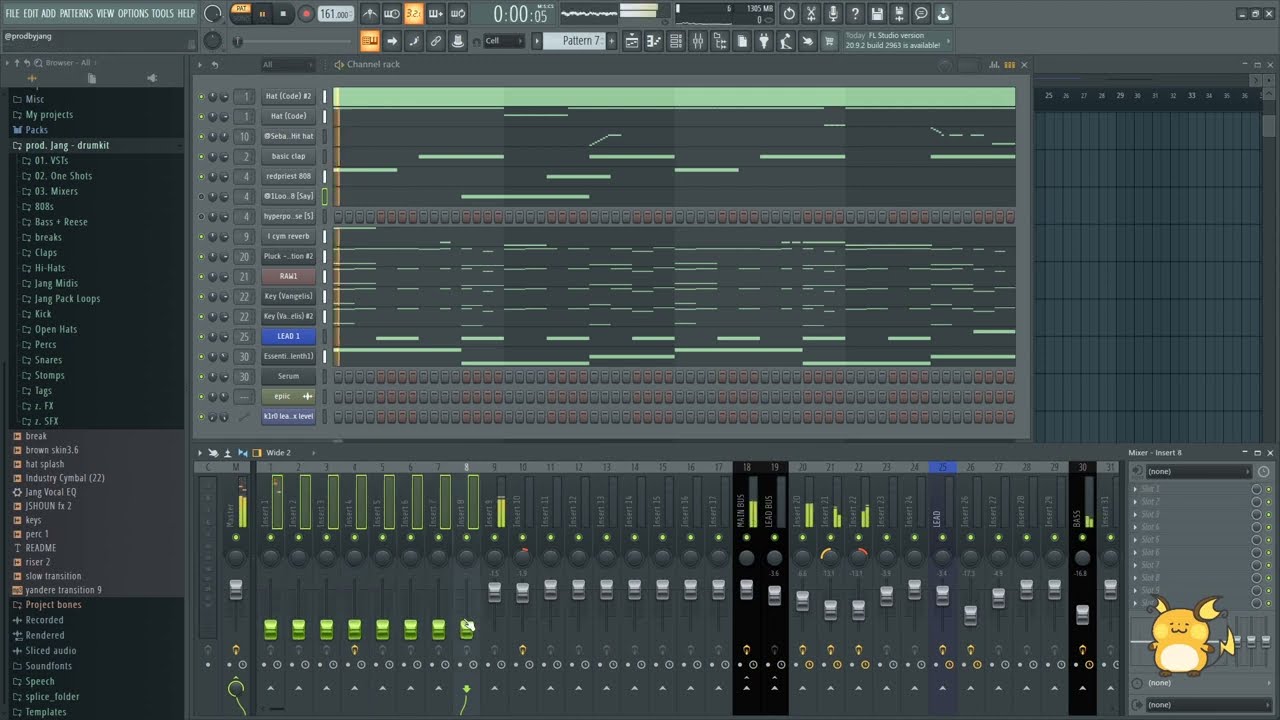Image resolution: width=1280 pixels, height=720 pixels.
Task: Click the RAW1 channel button
Action: [289, 277]
